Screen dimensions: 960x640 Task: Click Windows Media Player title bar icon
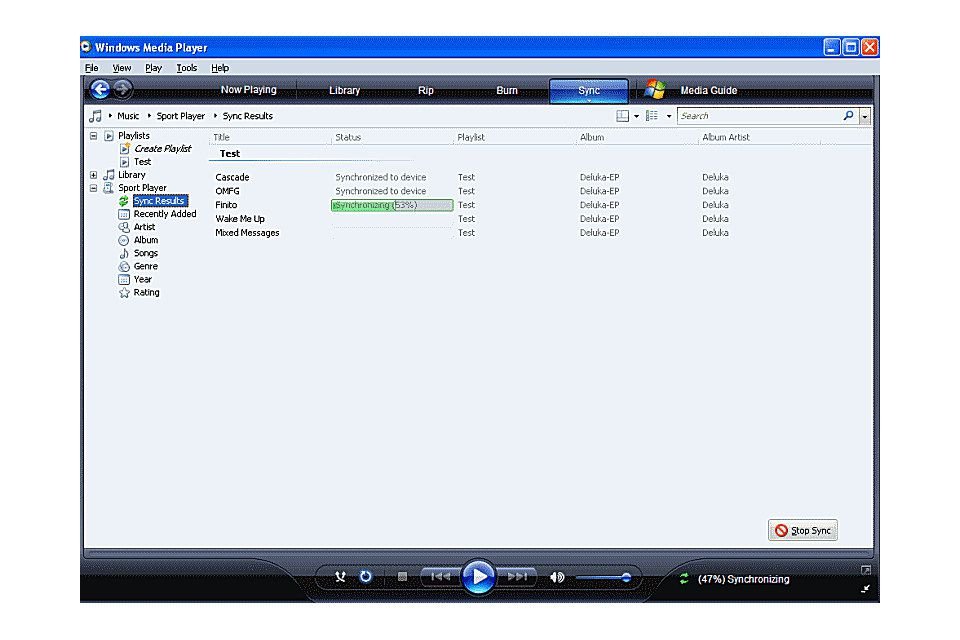86,47
